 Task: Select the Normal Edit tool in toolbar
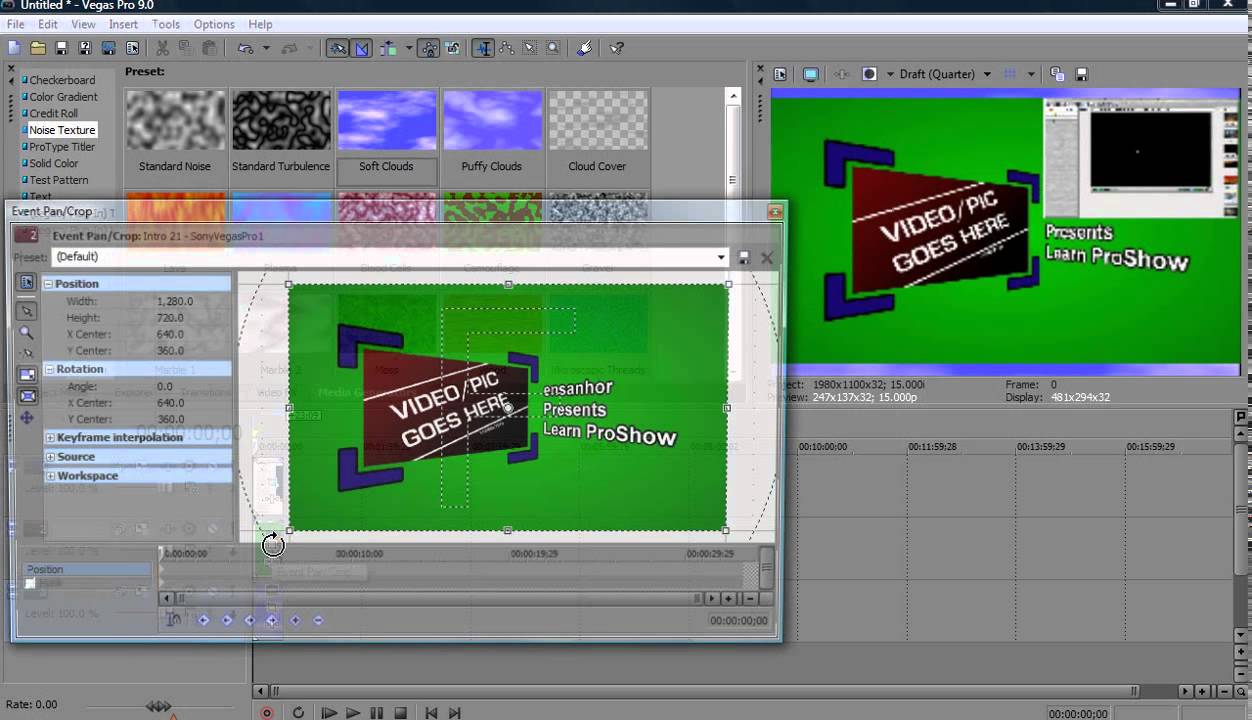(x=483, y=48)
